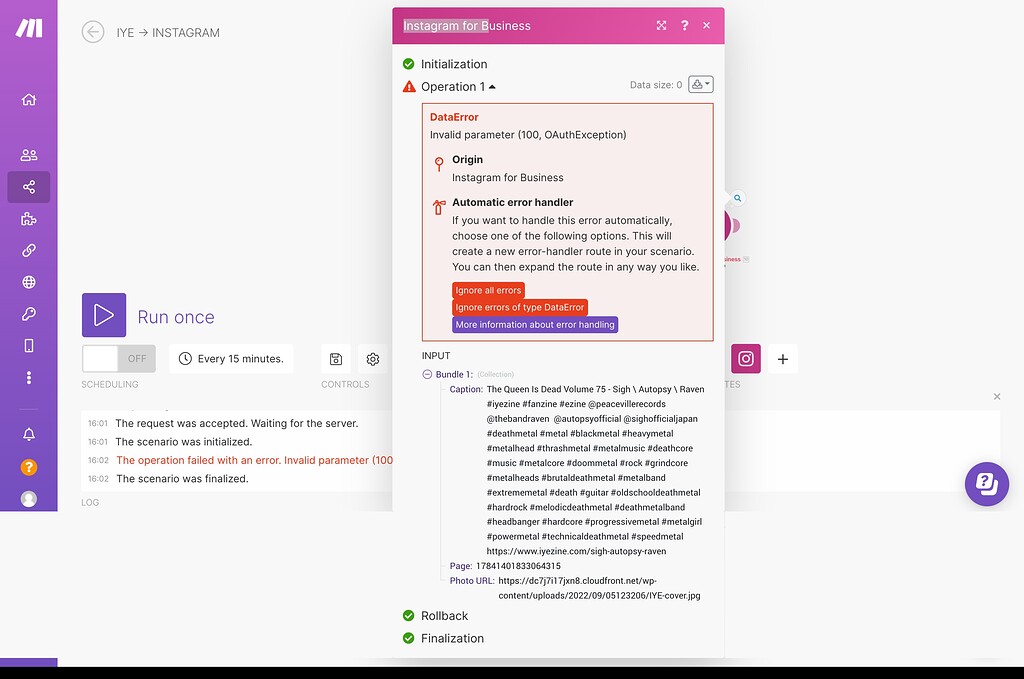The width and height of the screenshot is (1024, 679).
Task: Click the iyezine.com sigh-autopsy-raven URL
Action: pos(576,551)
